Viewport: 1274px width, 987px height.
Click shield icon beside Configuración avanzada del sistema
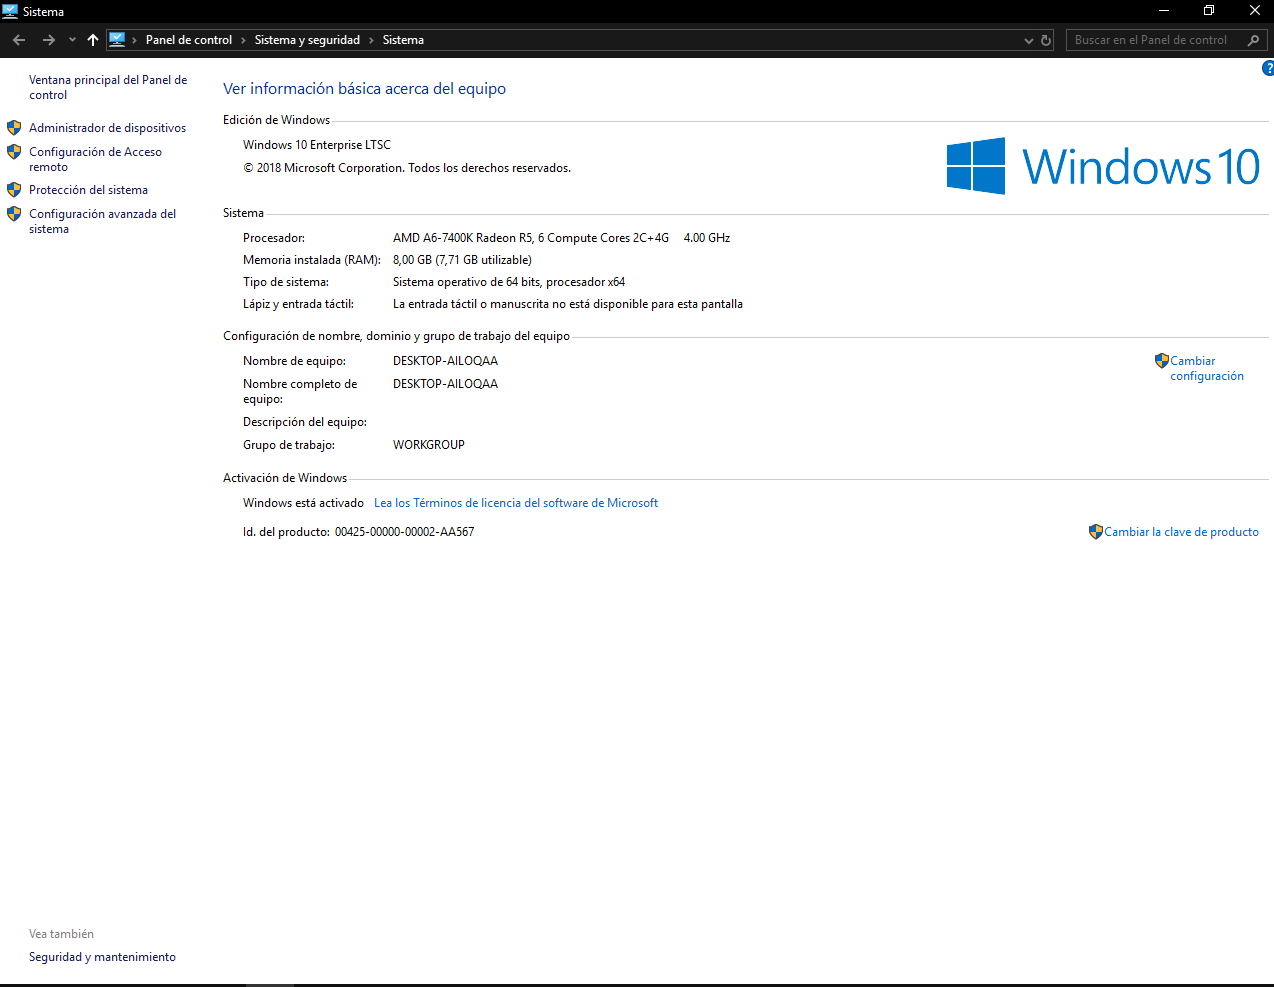tap(14, 214)
